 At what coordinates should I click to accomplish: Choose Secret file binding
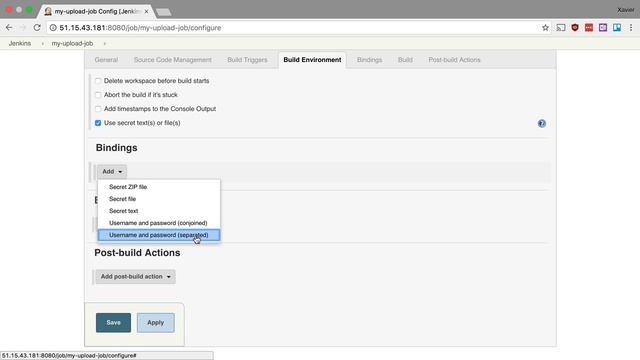click(159, 199)
